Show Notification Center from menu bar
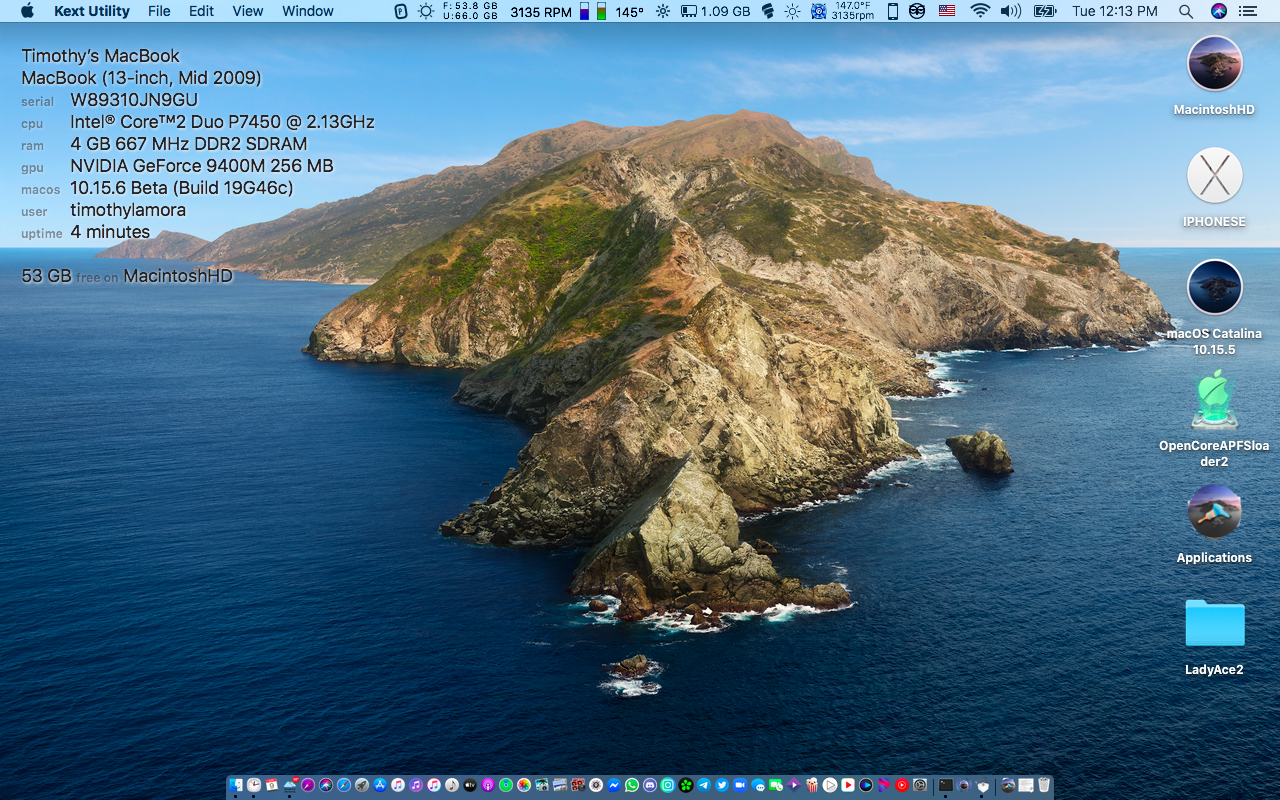Viewport: 1280px width, 800px height. (1247, 11)
